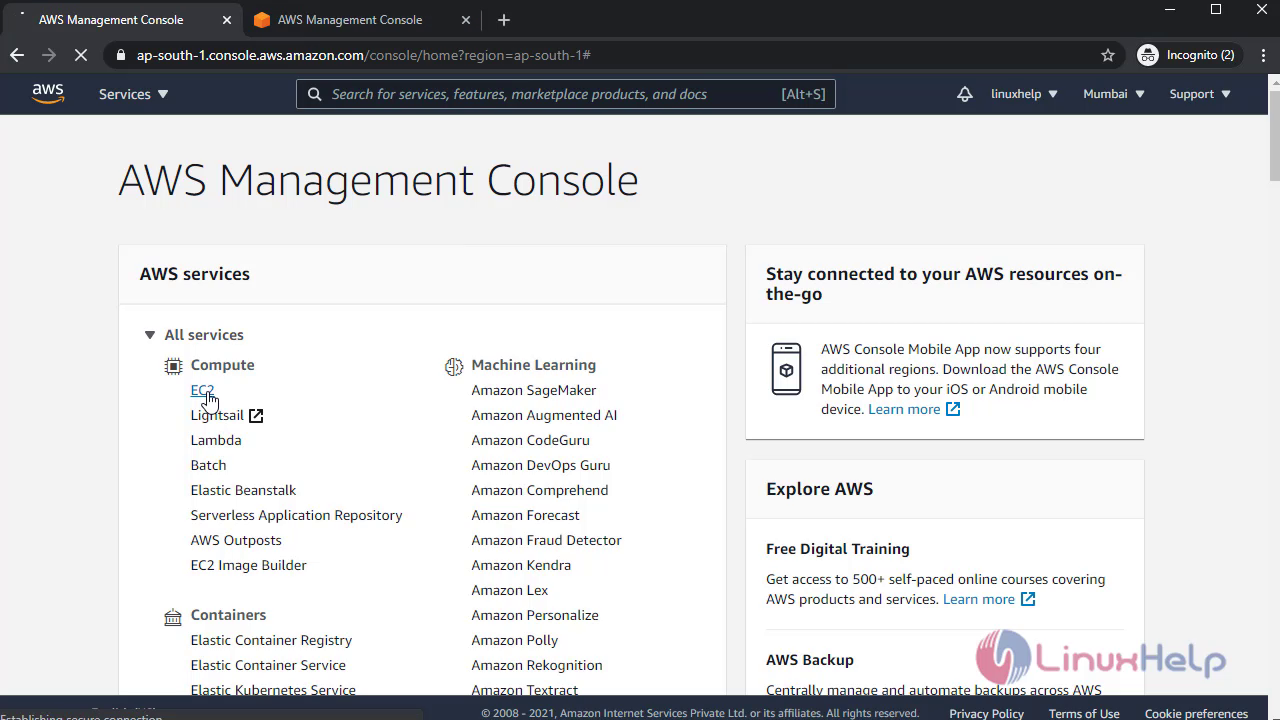Click the search magnifier icon
1280x720 pixels.
[314, 94]
